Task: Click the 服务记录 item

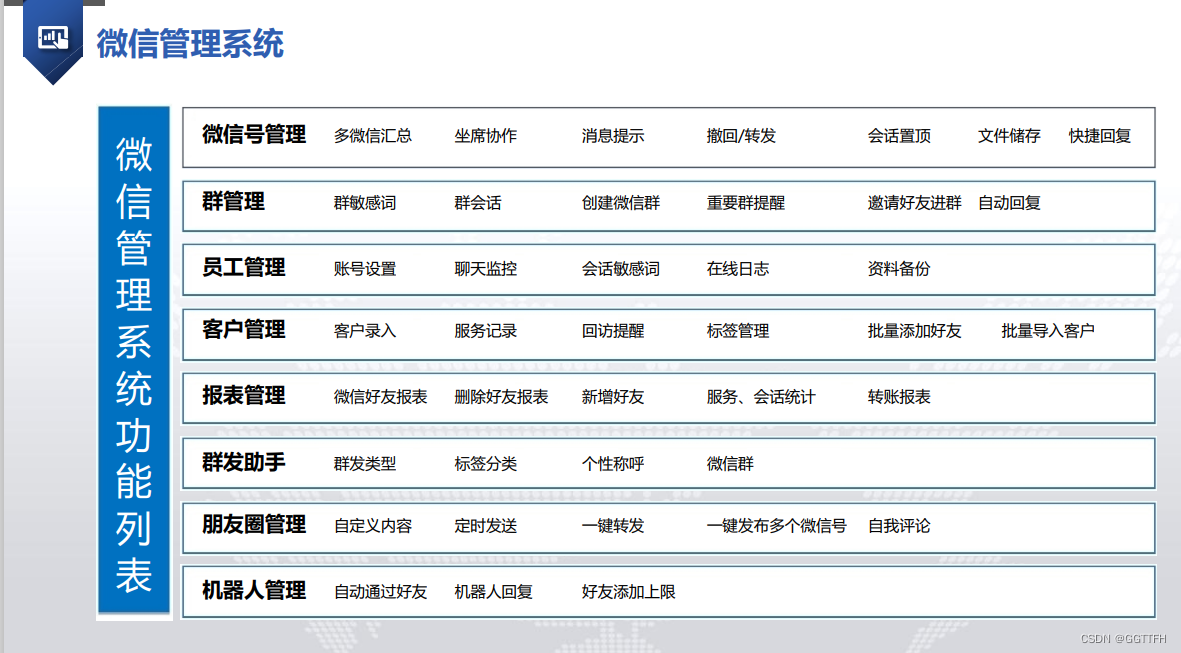Action: (x=486, y=331)
